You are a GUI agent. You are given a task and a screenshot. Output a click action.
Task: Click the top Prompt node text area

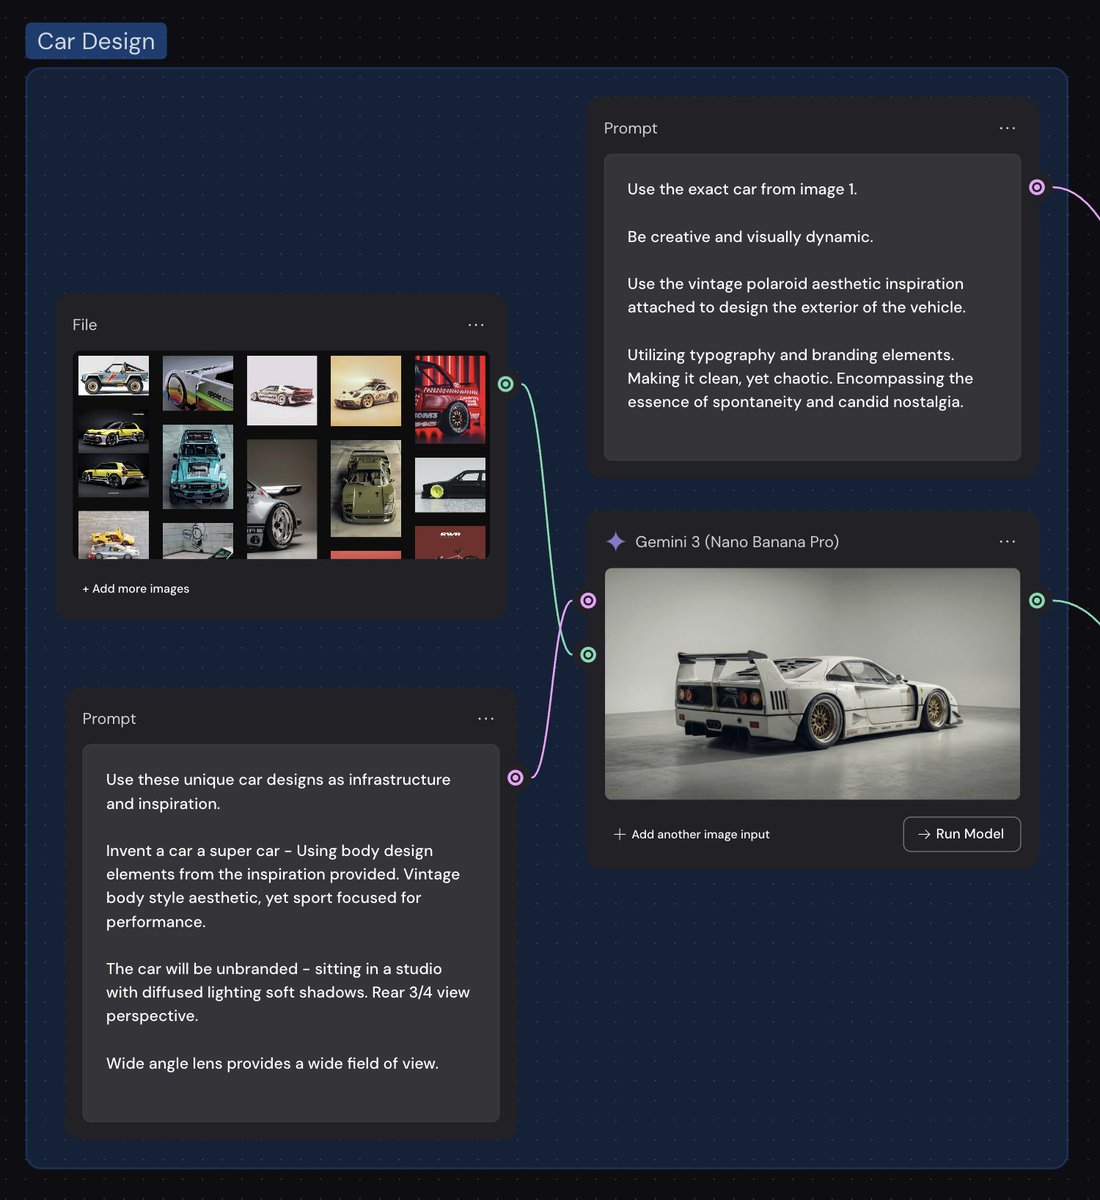click(x=812, y=307)
